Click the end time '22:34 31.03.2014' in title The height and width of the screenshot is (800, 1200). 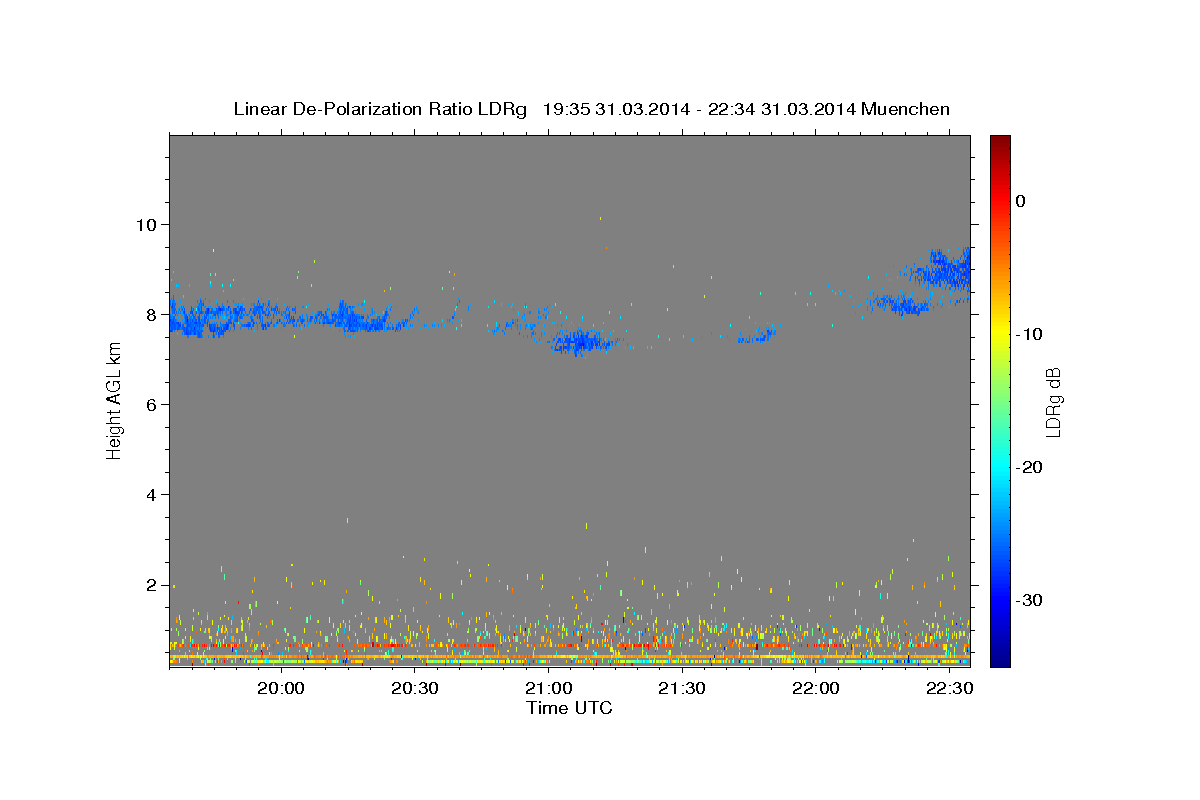coord(782,109)
